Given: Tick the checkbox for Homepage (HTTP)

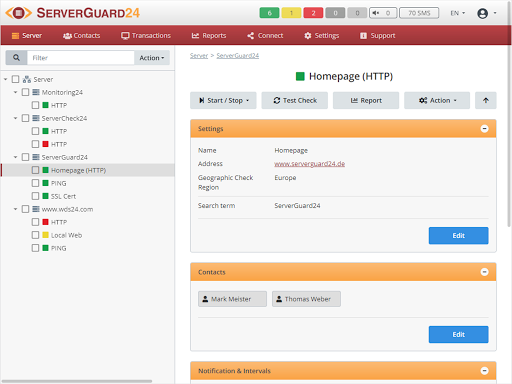Looking at the screenshot, I should pyautogui.click(x=35, y=170).
